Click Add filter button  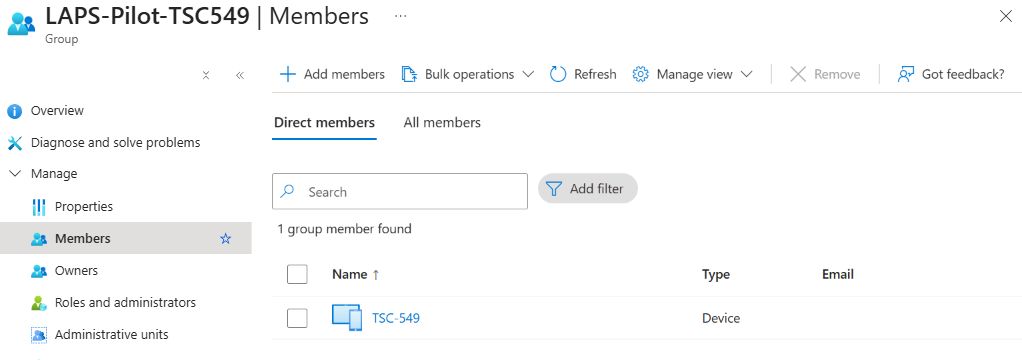click(587, 188)
